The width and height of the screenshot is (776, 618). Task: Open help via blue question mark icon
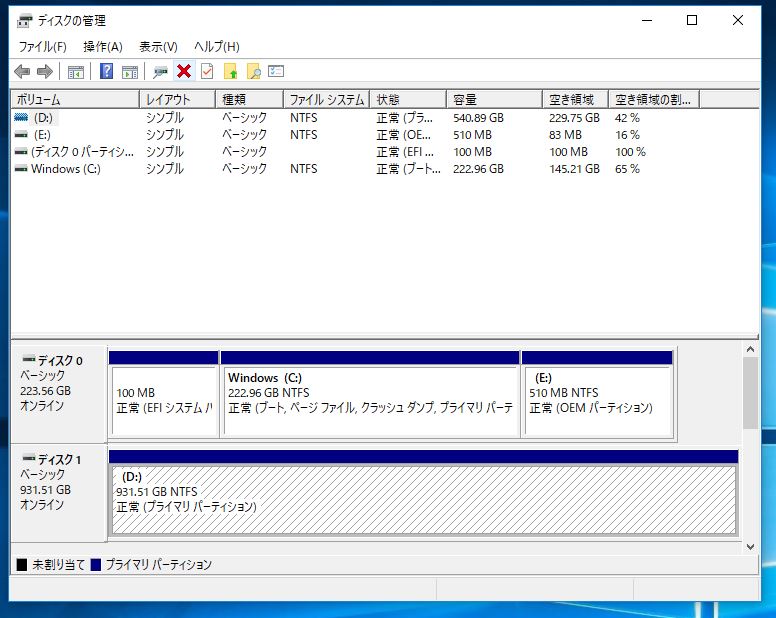(106, 71)
